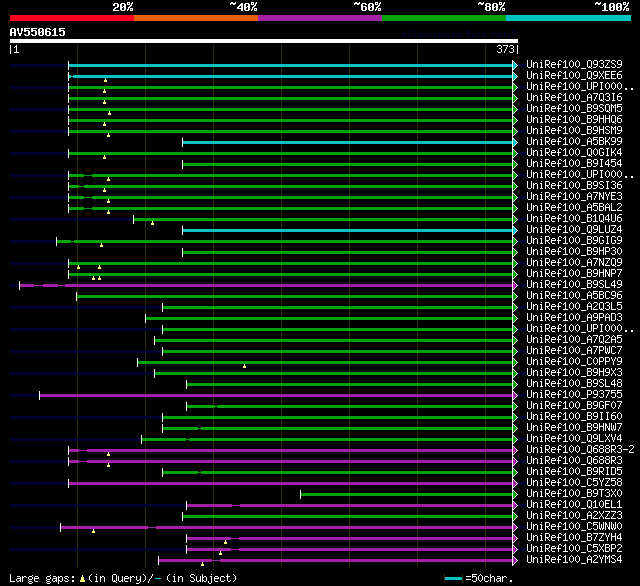Click the UniRef100_Q9LUZ4 label
Image resolution: width=640 pixels, height=586 pixels.
(x=574, y=230)
